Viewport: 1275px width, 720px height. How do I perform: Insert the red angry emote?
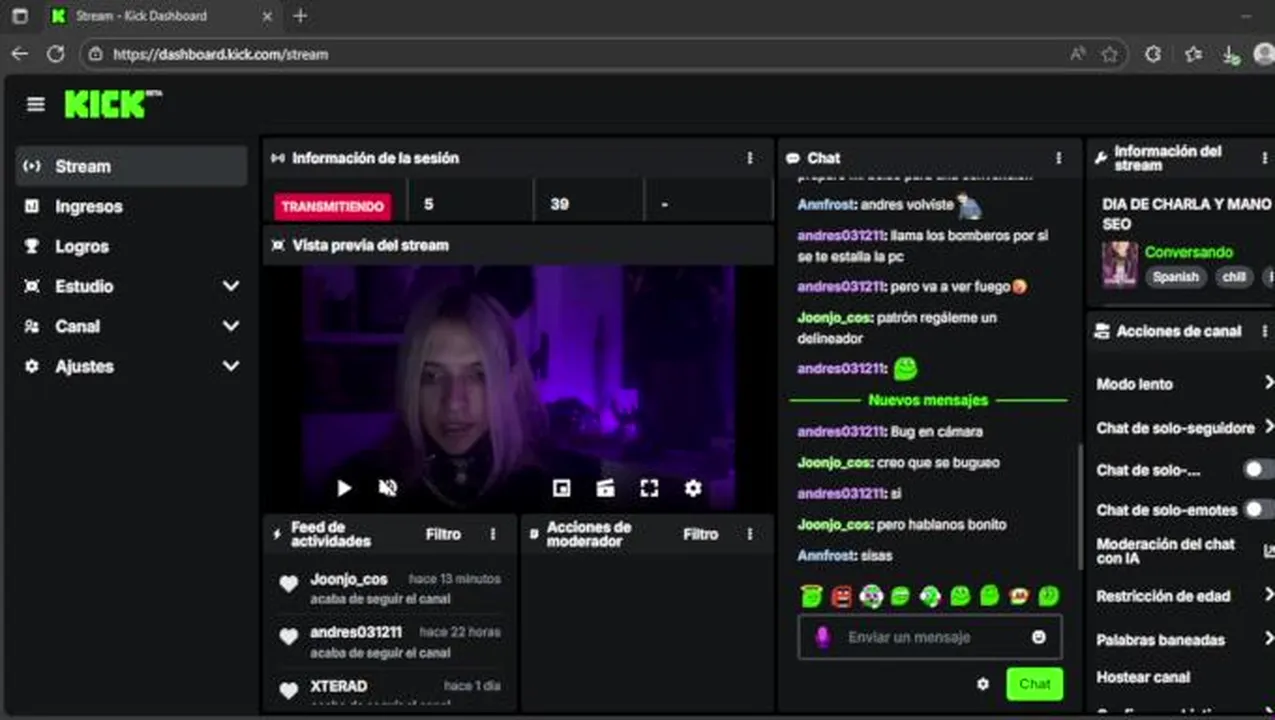click(842, 596)
